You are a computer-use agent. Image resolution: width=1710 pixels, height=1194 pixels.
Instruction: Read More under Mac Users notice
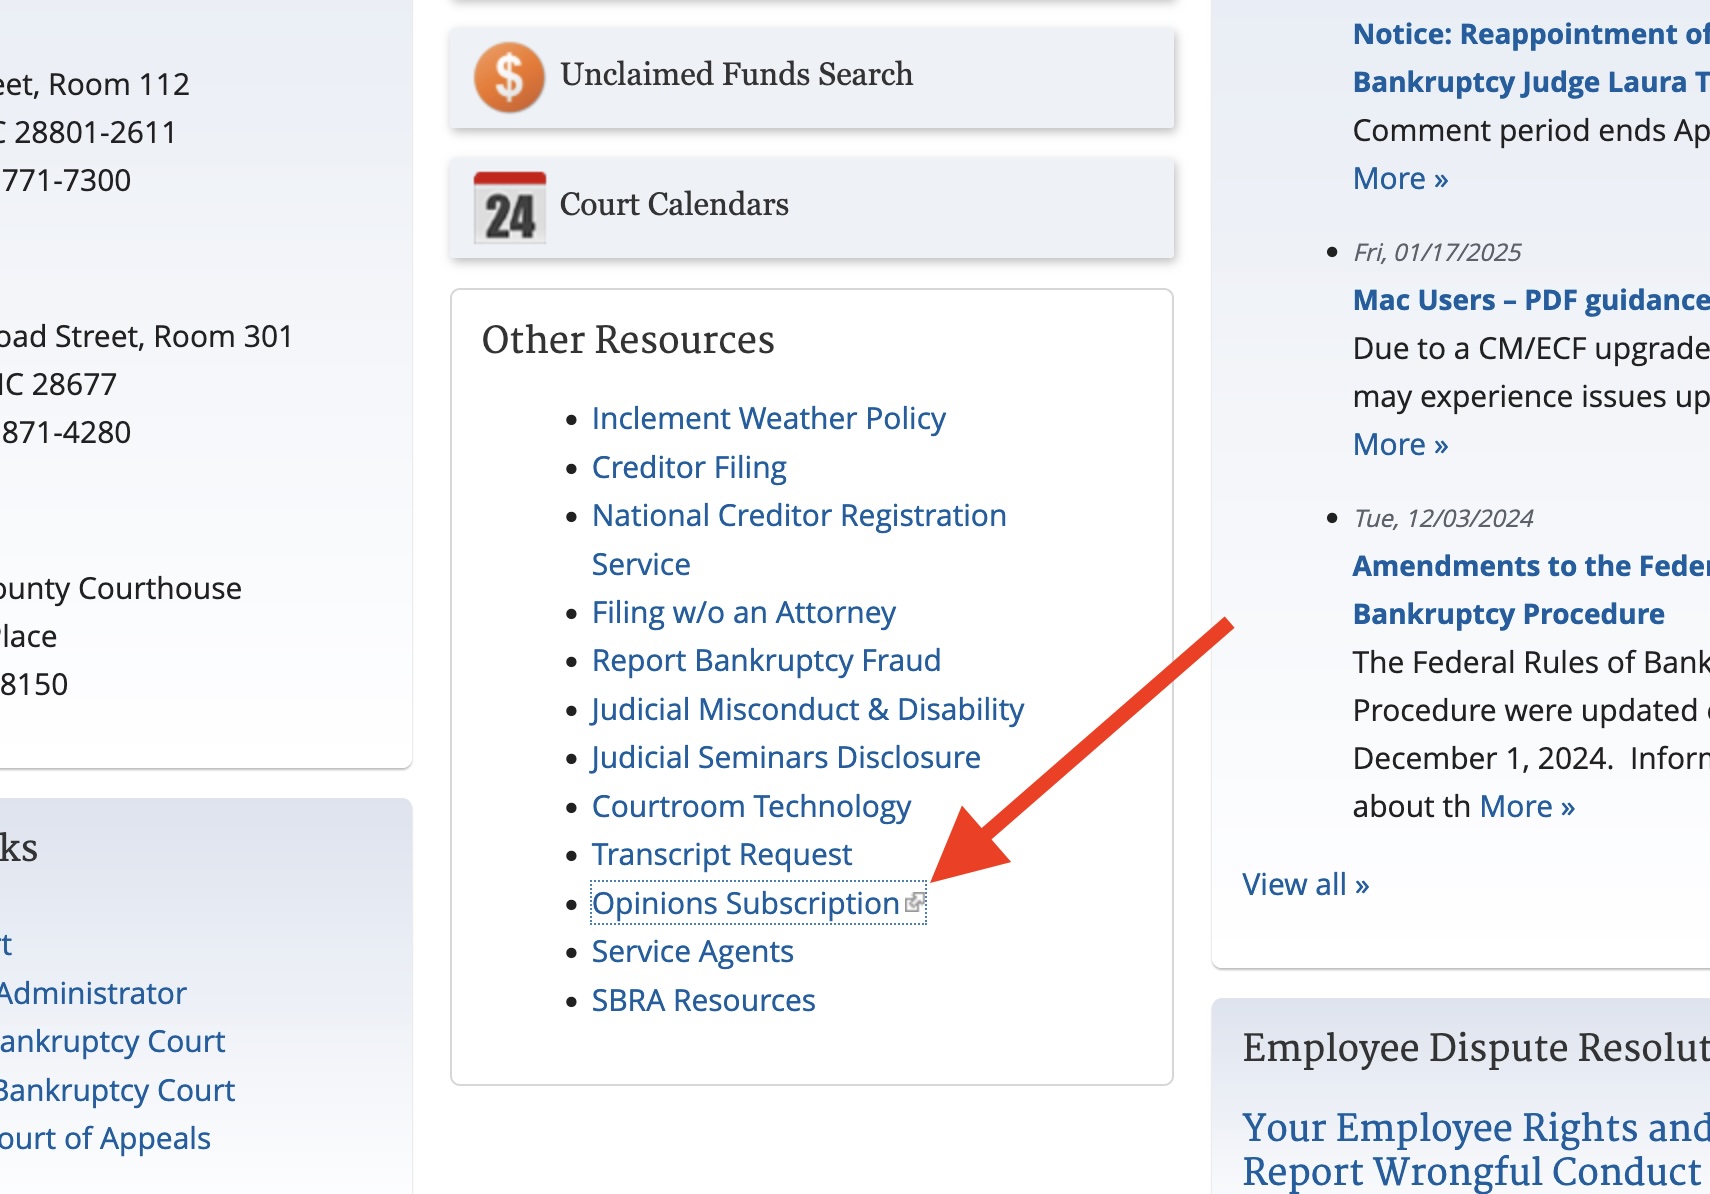[x=1400, y=444]
